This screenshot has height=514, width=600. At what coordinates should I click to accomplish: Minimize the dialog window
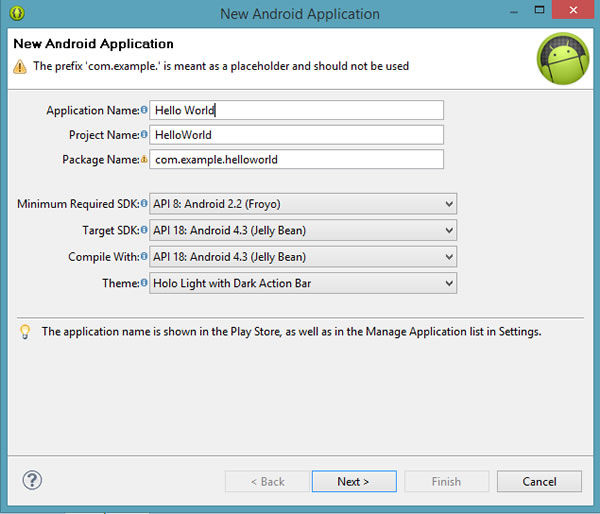[x=514, y=11]
